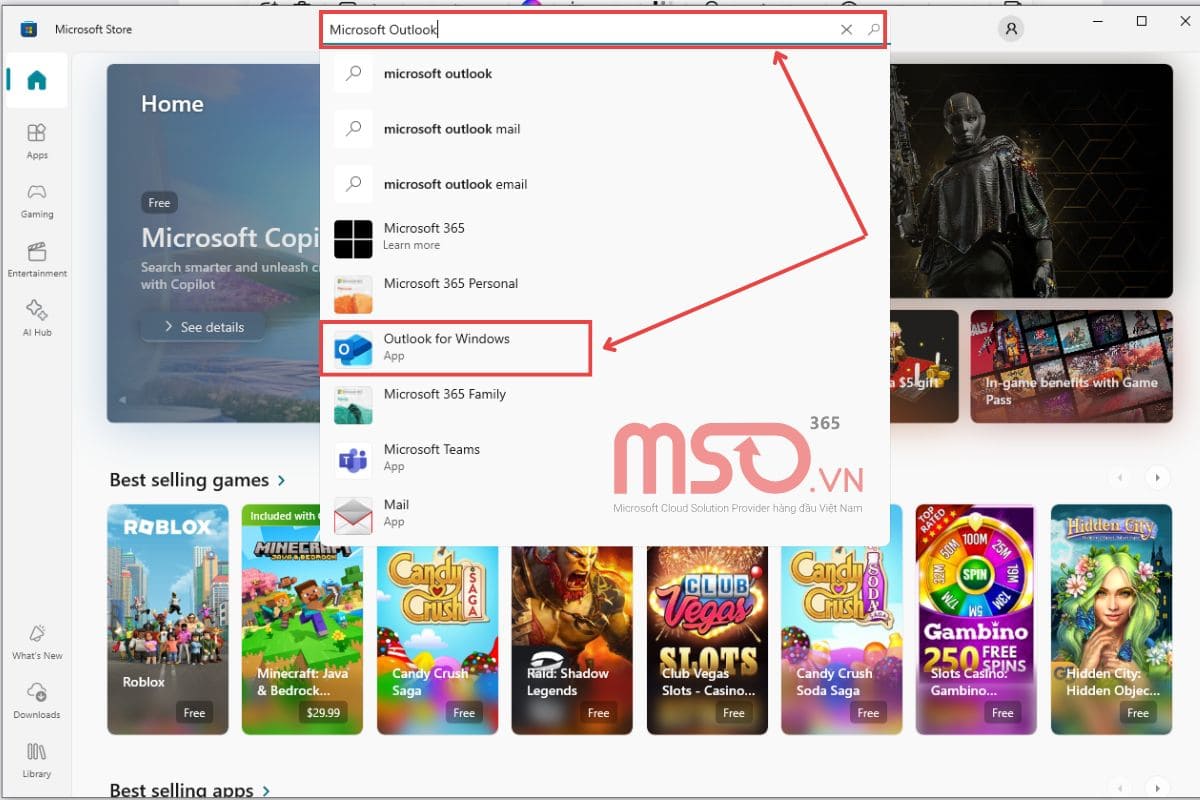This screenshot has height=800, width=1200.
Task: Click the Home heading on banner
Action: [172, 103]
